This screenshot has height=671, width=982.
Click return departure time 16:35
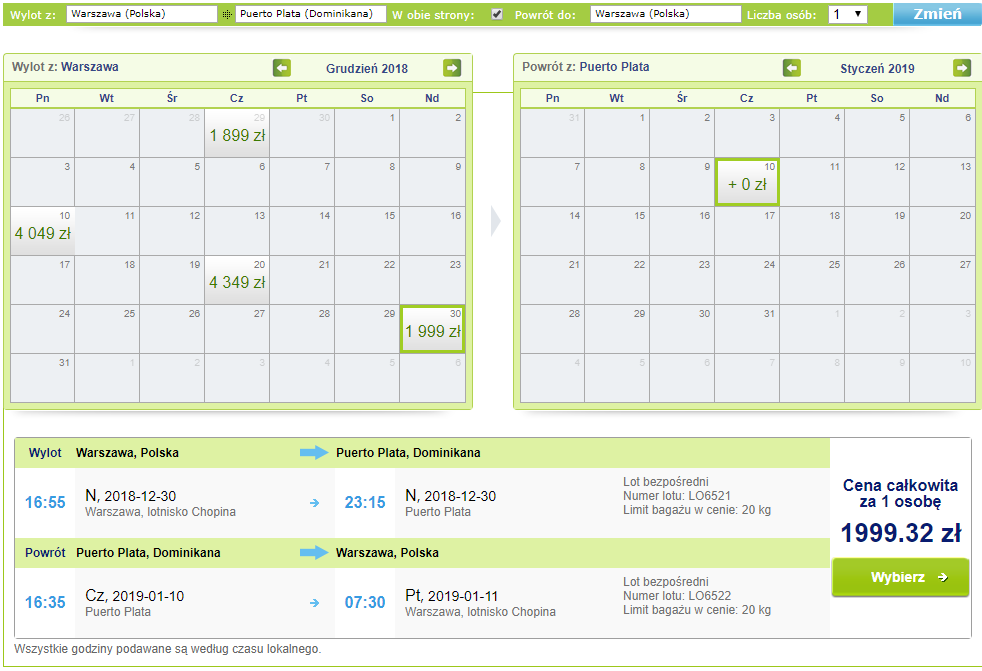coord(45,603)
